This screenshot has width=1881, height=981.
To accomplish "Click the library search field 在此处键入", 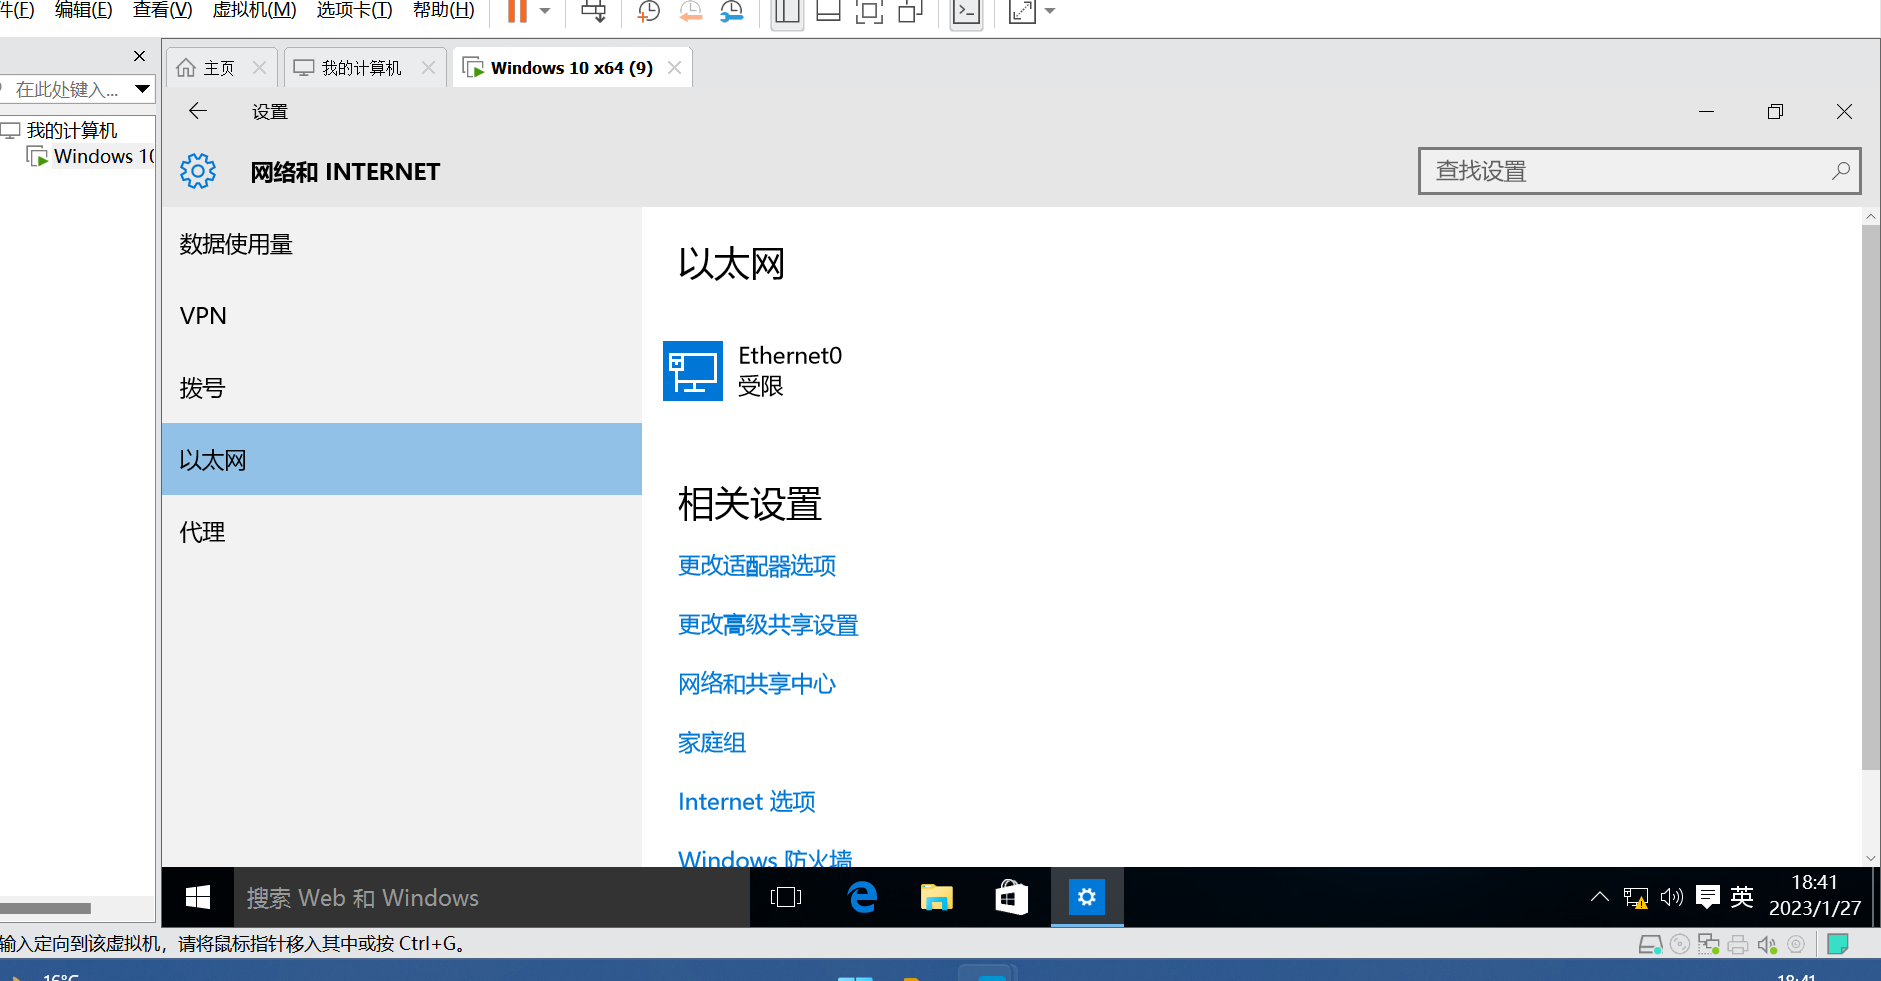I will pos(66,89).
